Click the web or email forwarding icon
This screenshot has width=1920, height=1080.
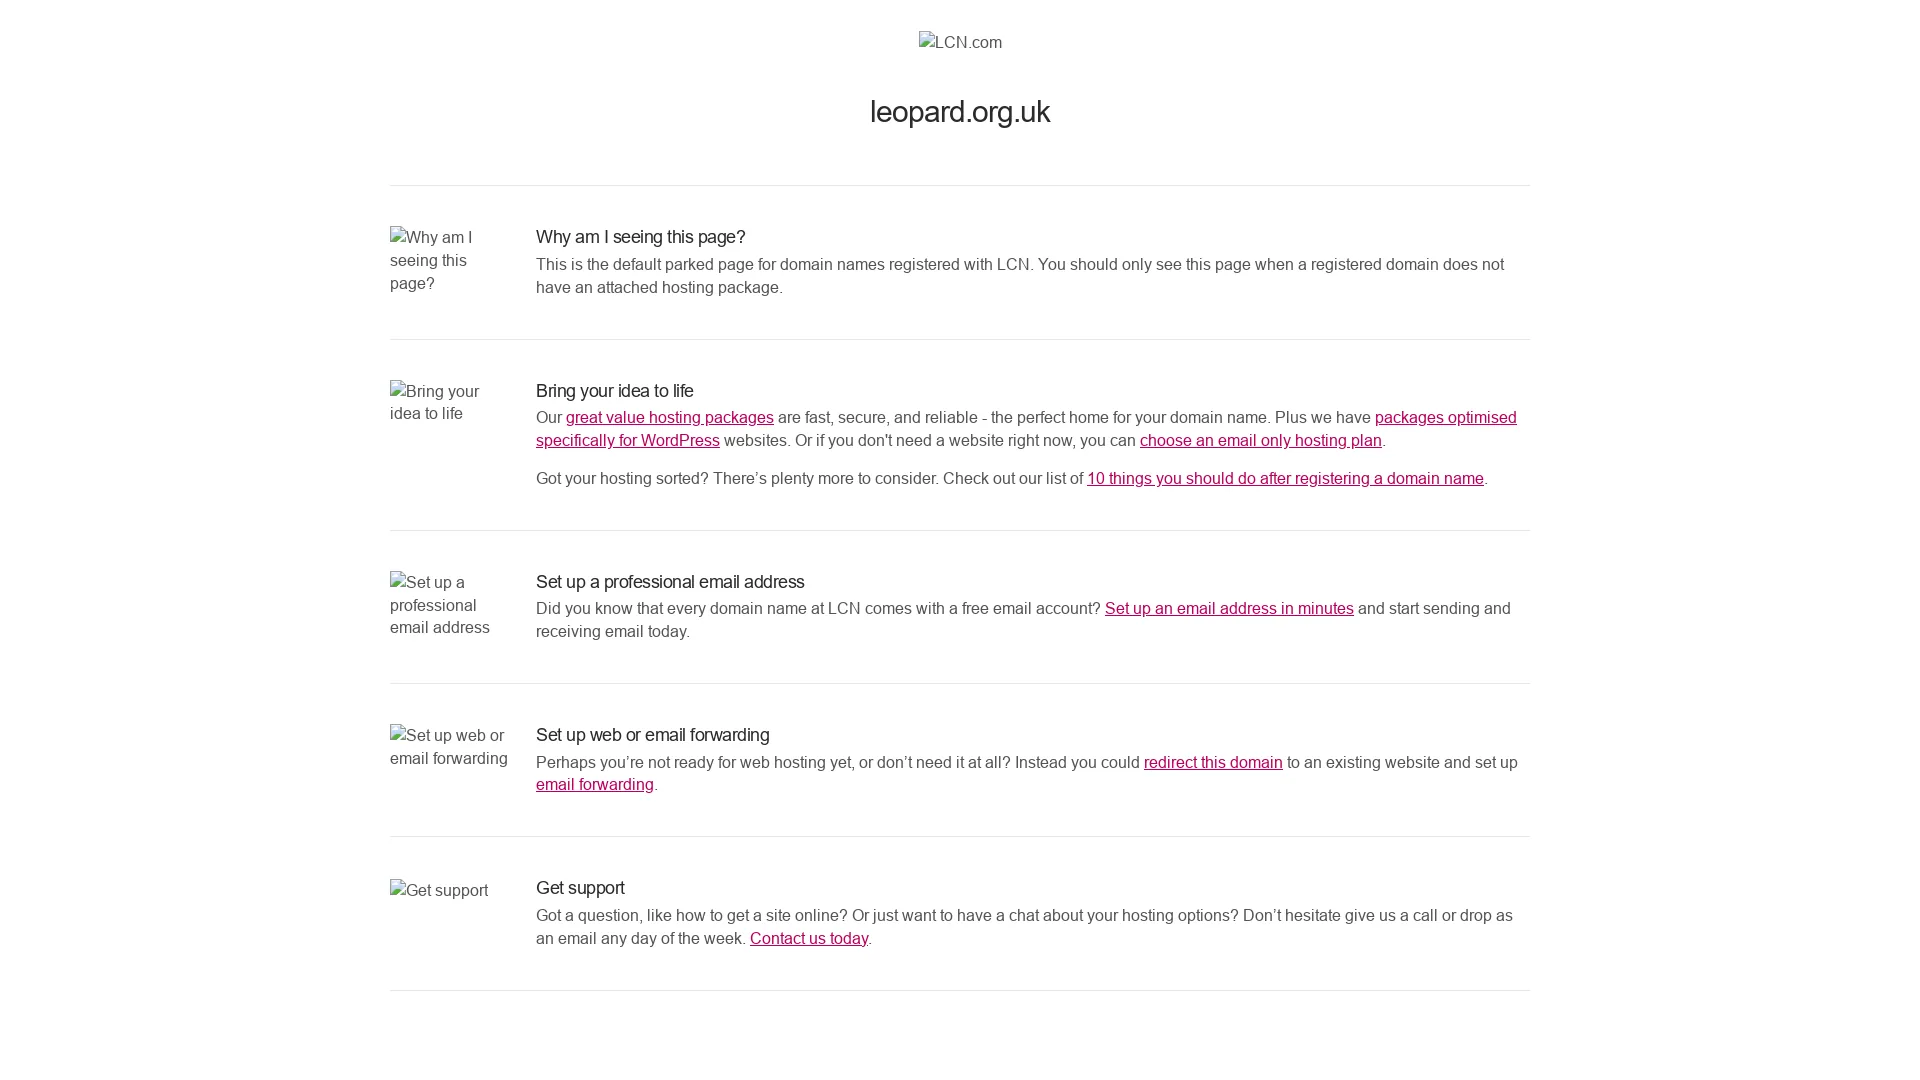[449, 747]
